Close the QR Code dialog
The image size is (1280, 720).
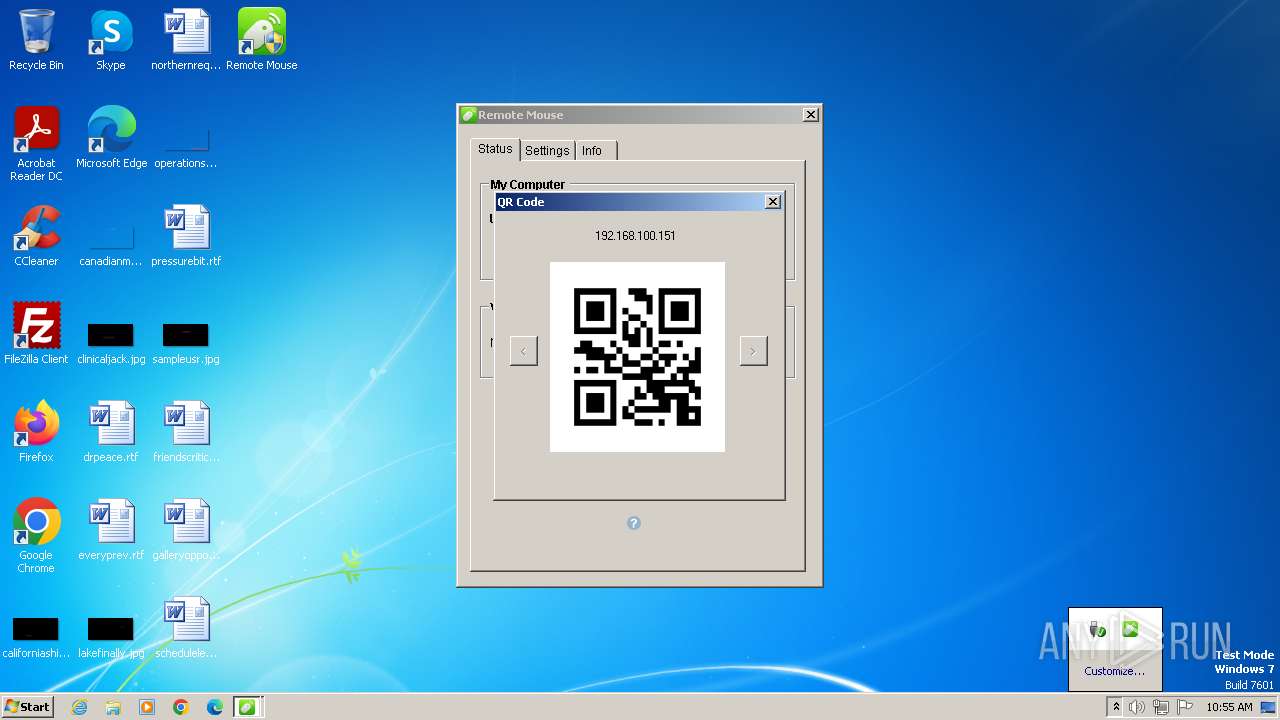click(772, 202)
